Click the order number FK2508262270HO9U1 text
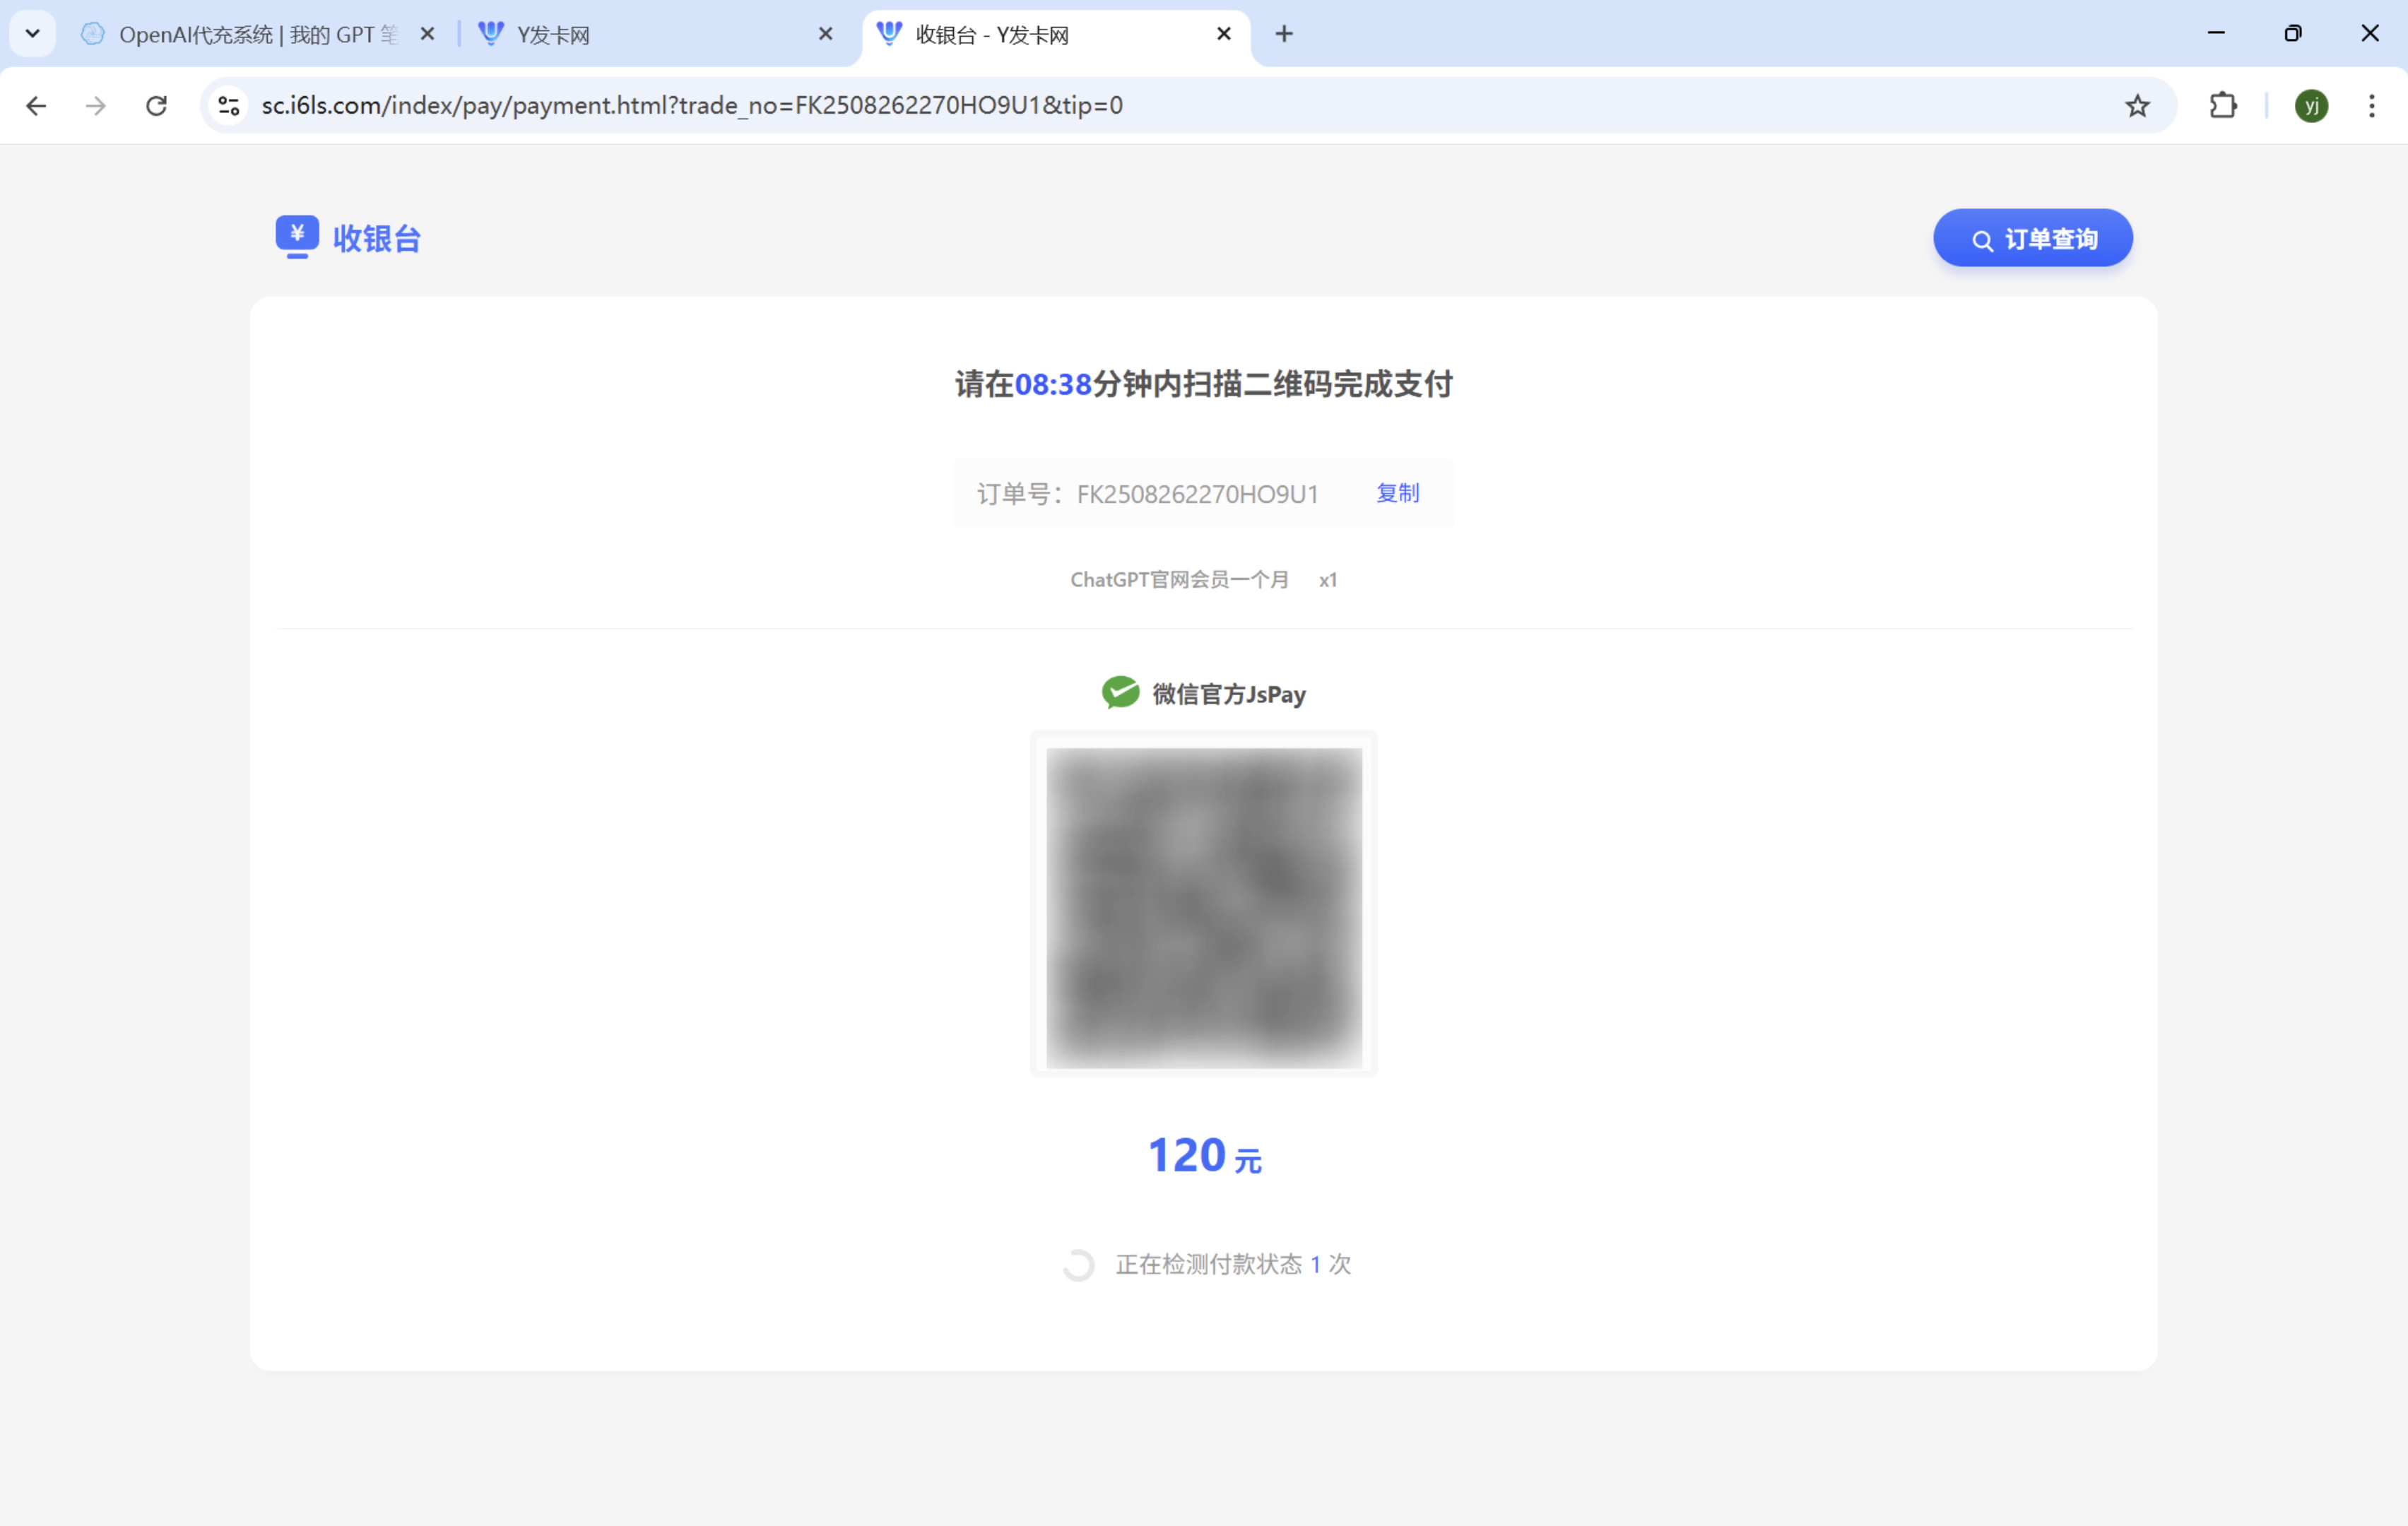This screenshot has height=1526, width=2408. (1197, 494)
